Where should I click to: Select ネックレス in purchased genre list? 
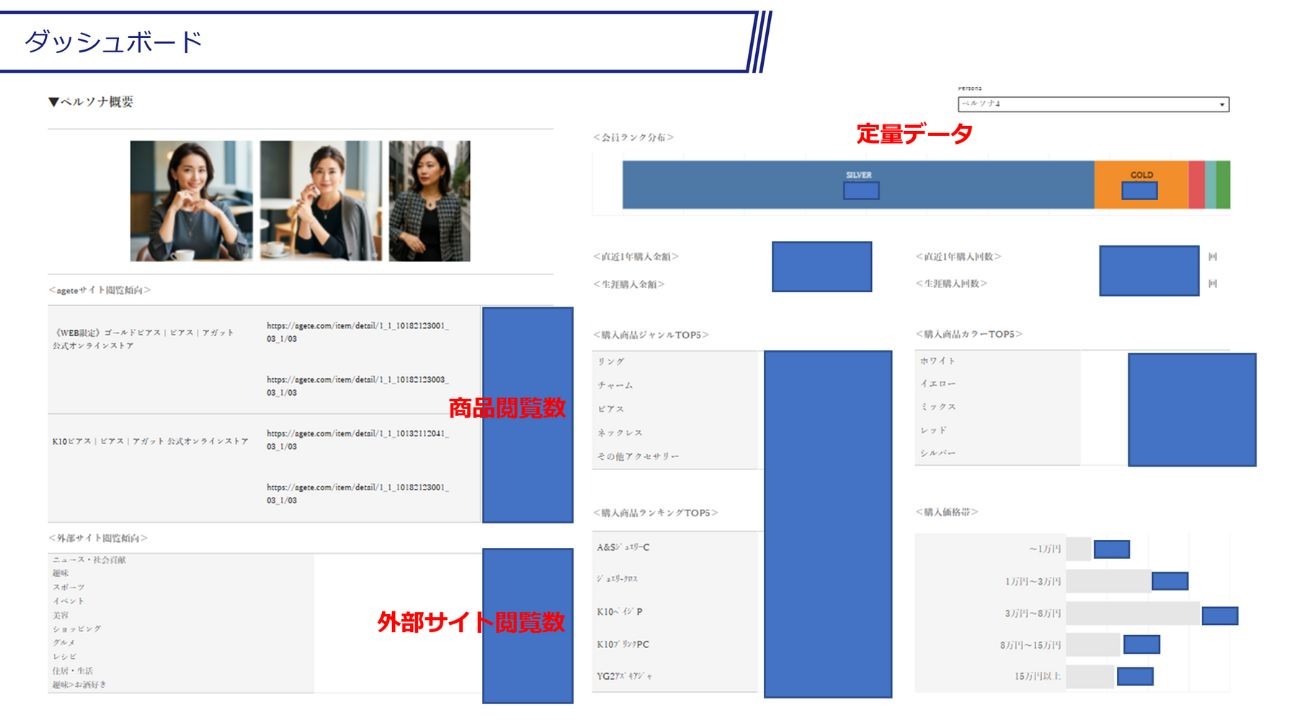621,433
